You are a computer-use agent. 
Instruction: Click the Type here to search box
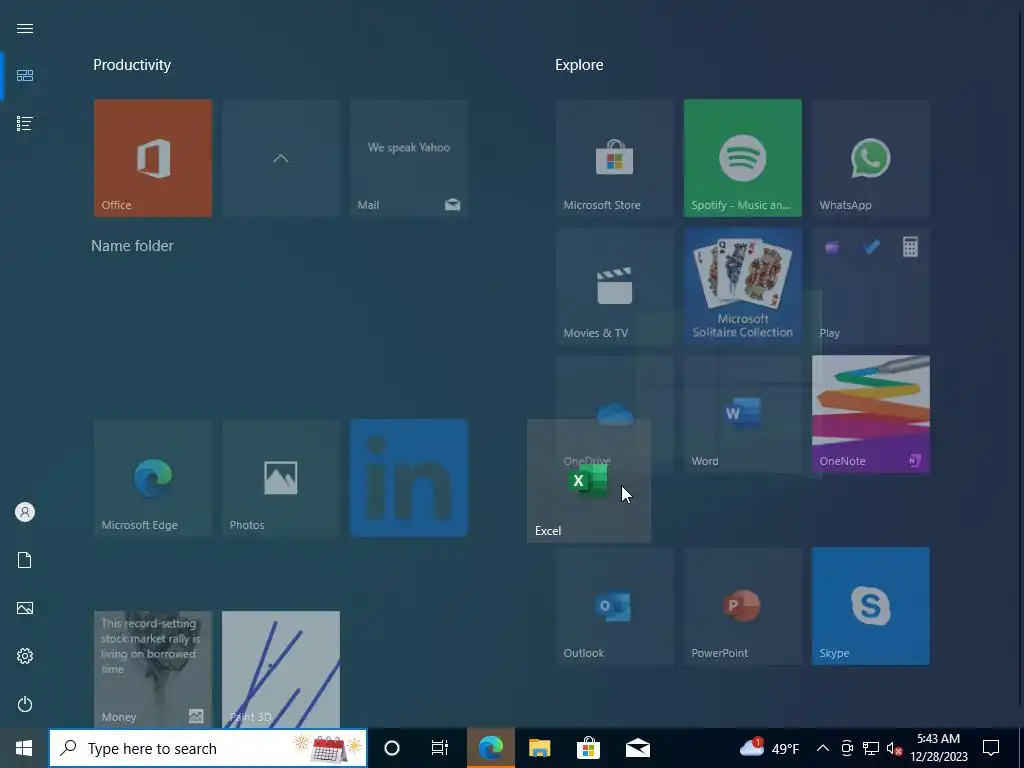pos(208,748)
